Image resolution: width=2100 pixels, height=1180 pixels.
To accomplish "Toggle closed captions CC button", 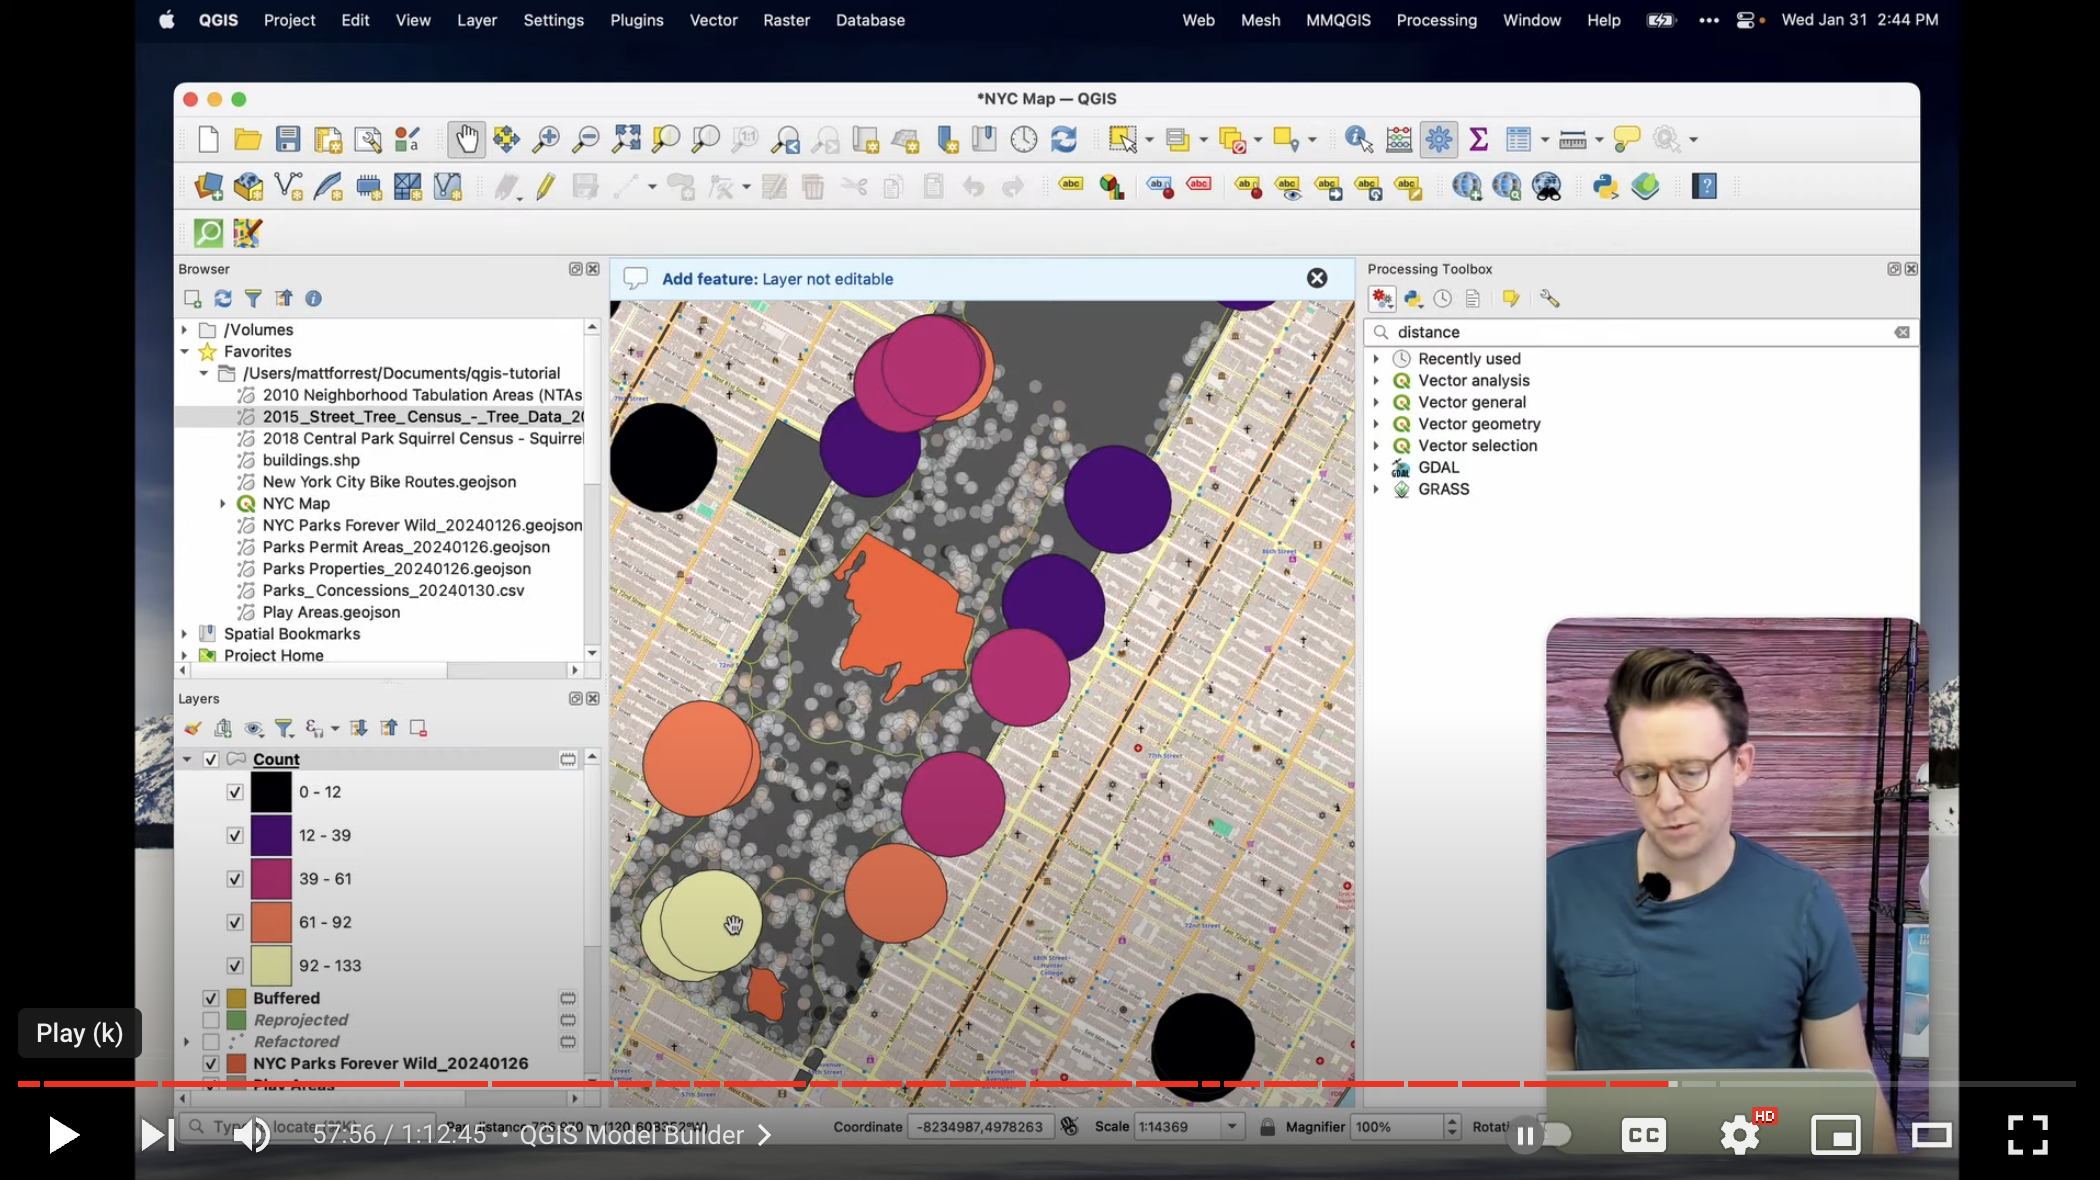I will (1644, 1135).
